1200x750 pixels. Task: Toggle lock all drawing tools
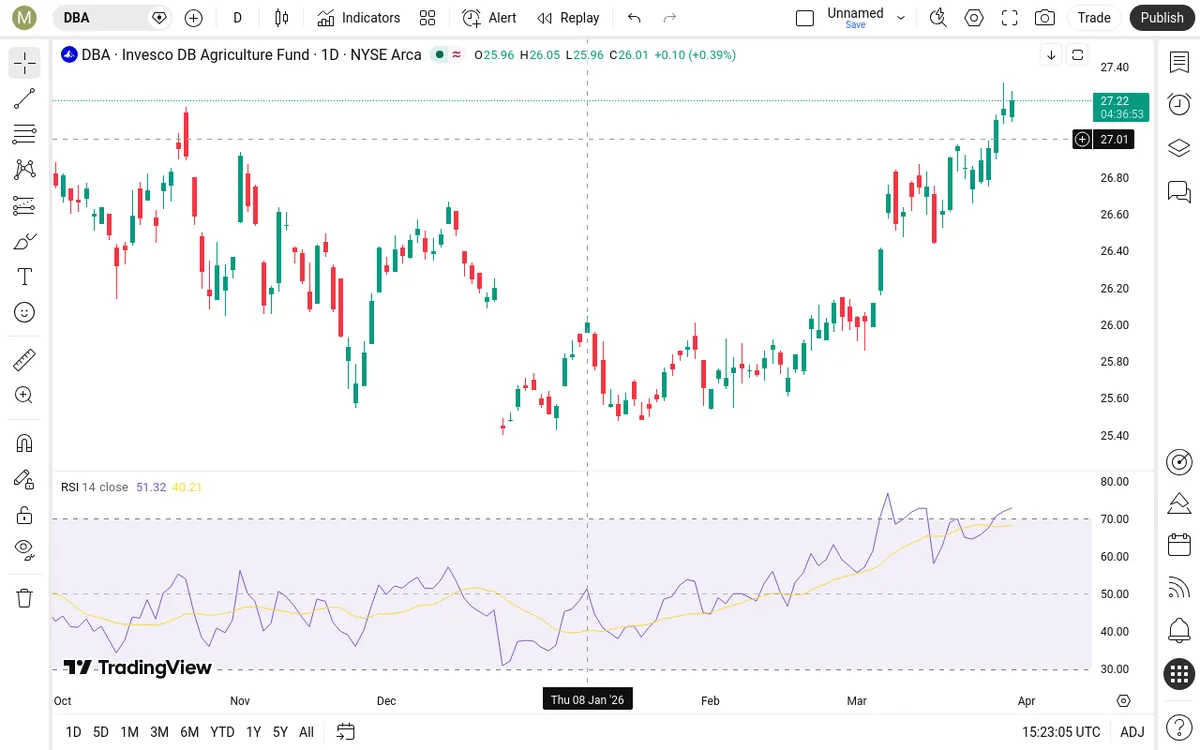click(x=25, y=515)
